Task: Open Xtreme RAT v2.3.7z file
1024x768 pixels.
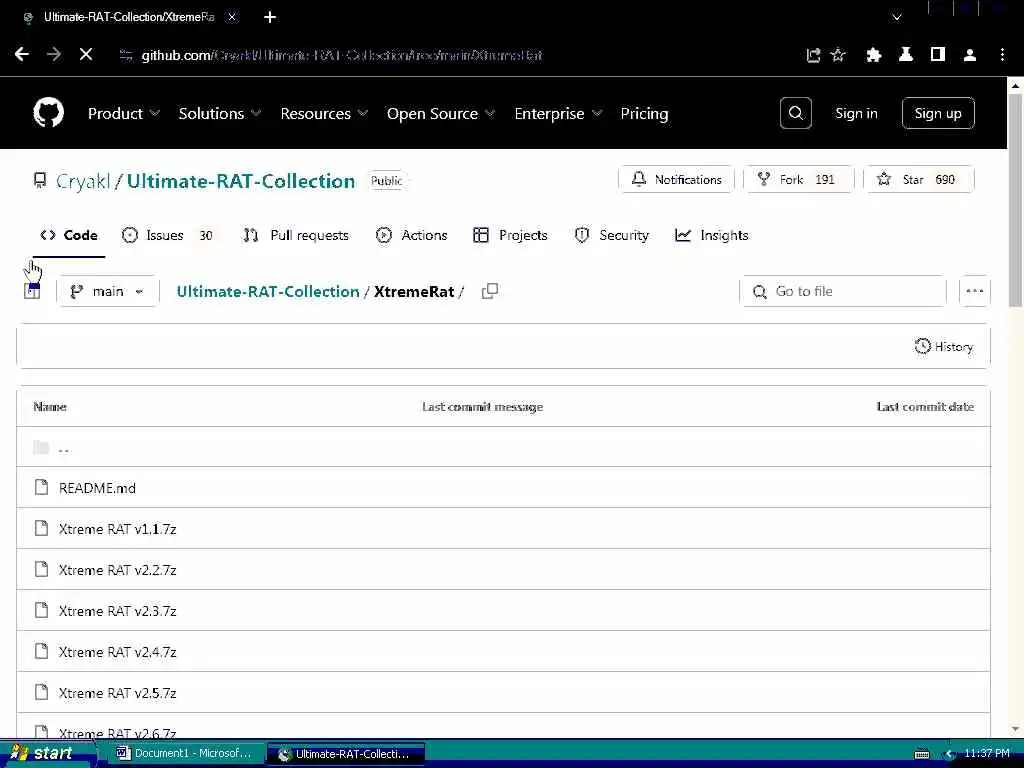Action: tap(118, 611)
